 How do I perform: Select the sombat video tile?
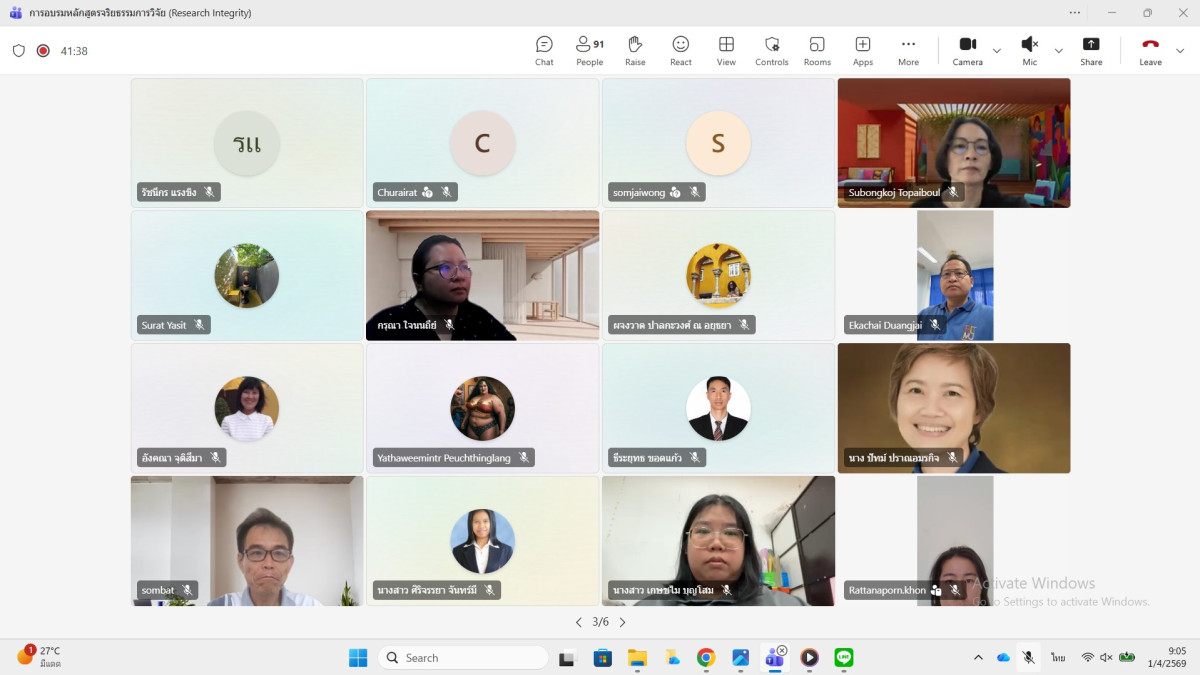click(247, 540)
